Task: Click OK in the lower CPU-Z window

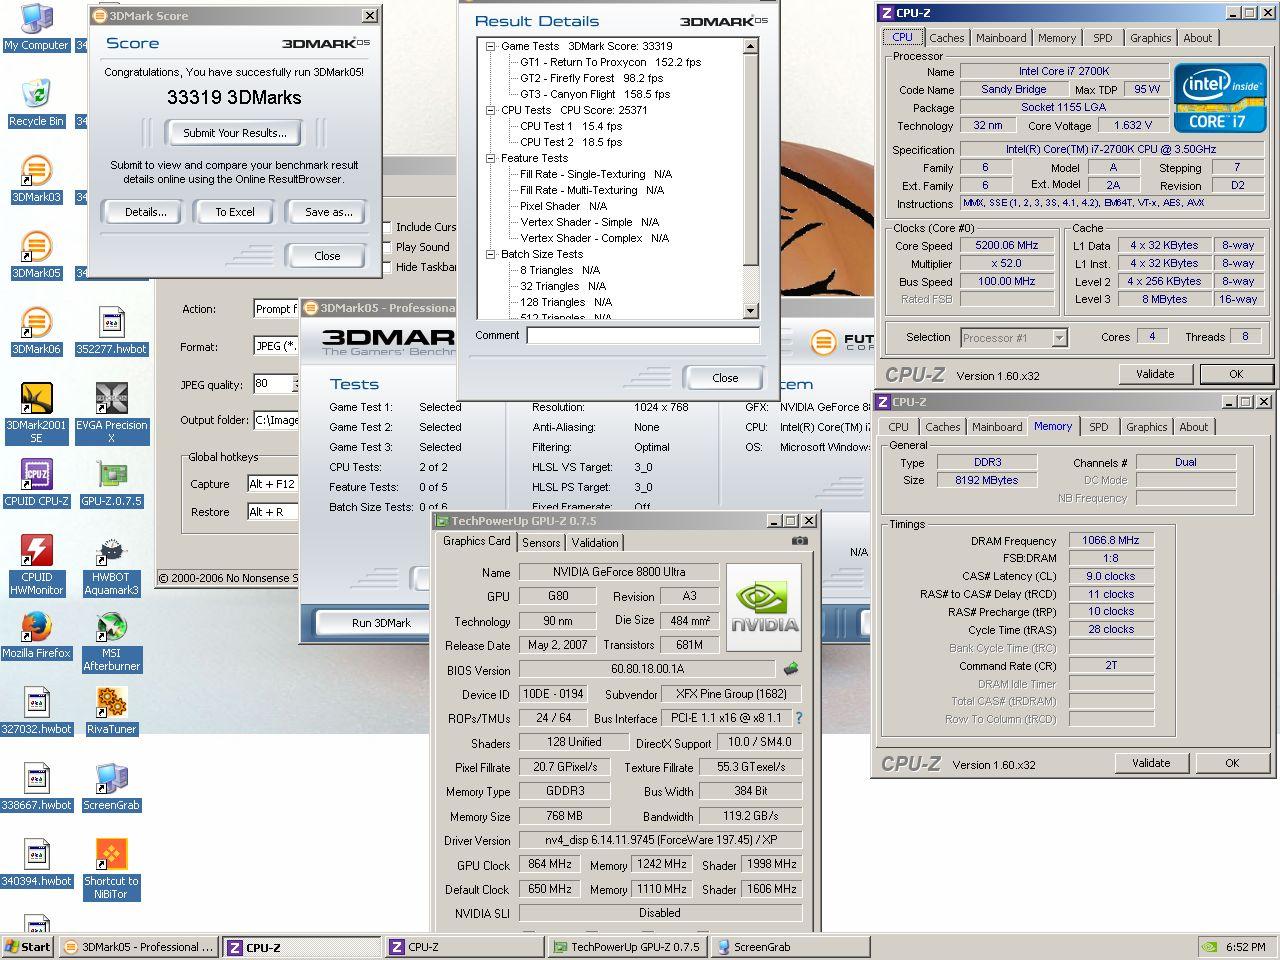Action: click(x=1232, y=763)
